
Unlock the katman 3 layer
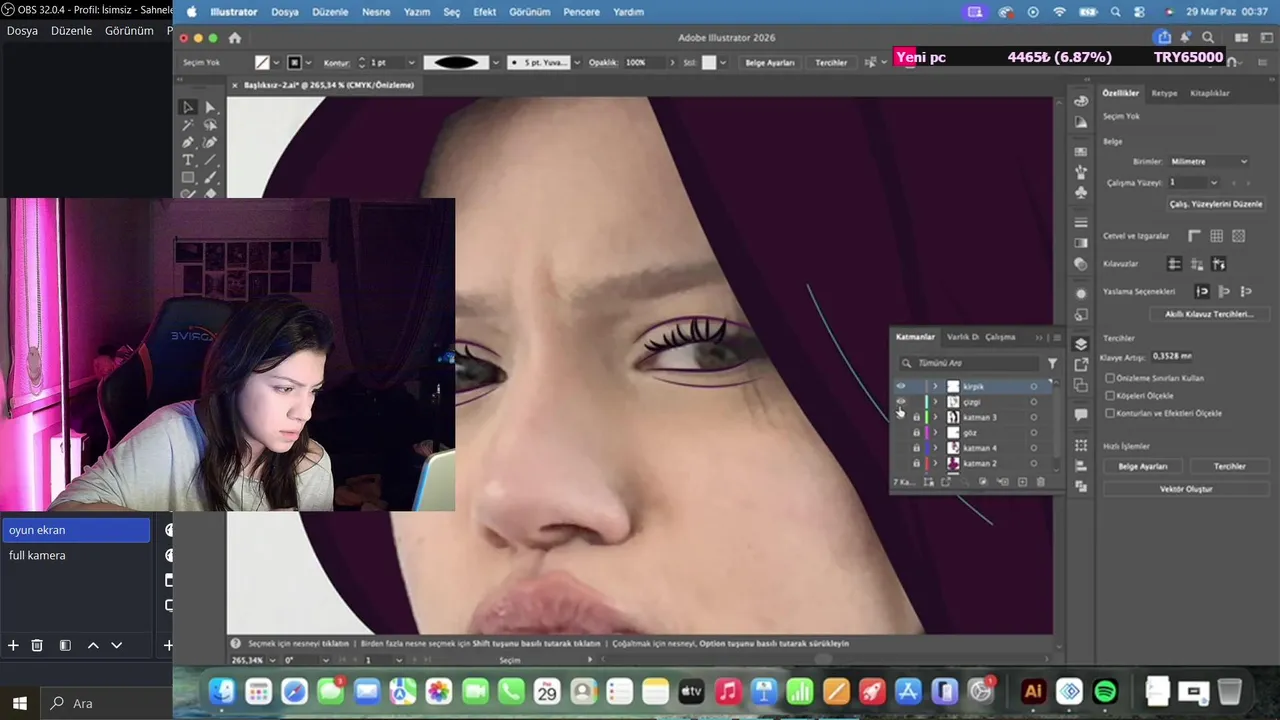click(916, 417)
